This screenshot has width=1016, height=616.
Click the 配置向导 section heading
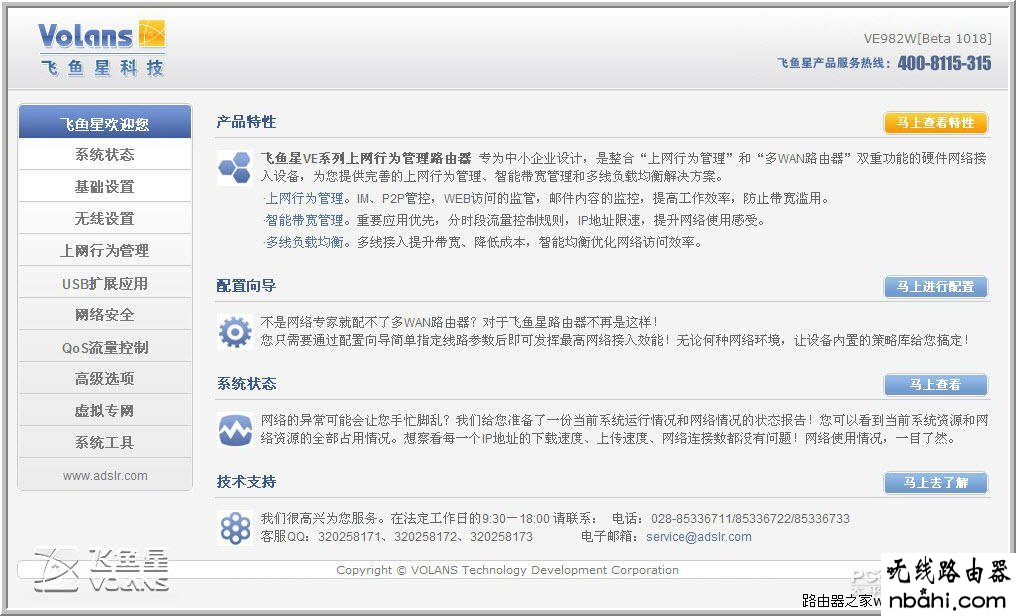(246, 286)
